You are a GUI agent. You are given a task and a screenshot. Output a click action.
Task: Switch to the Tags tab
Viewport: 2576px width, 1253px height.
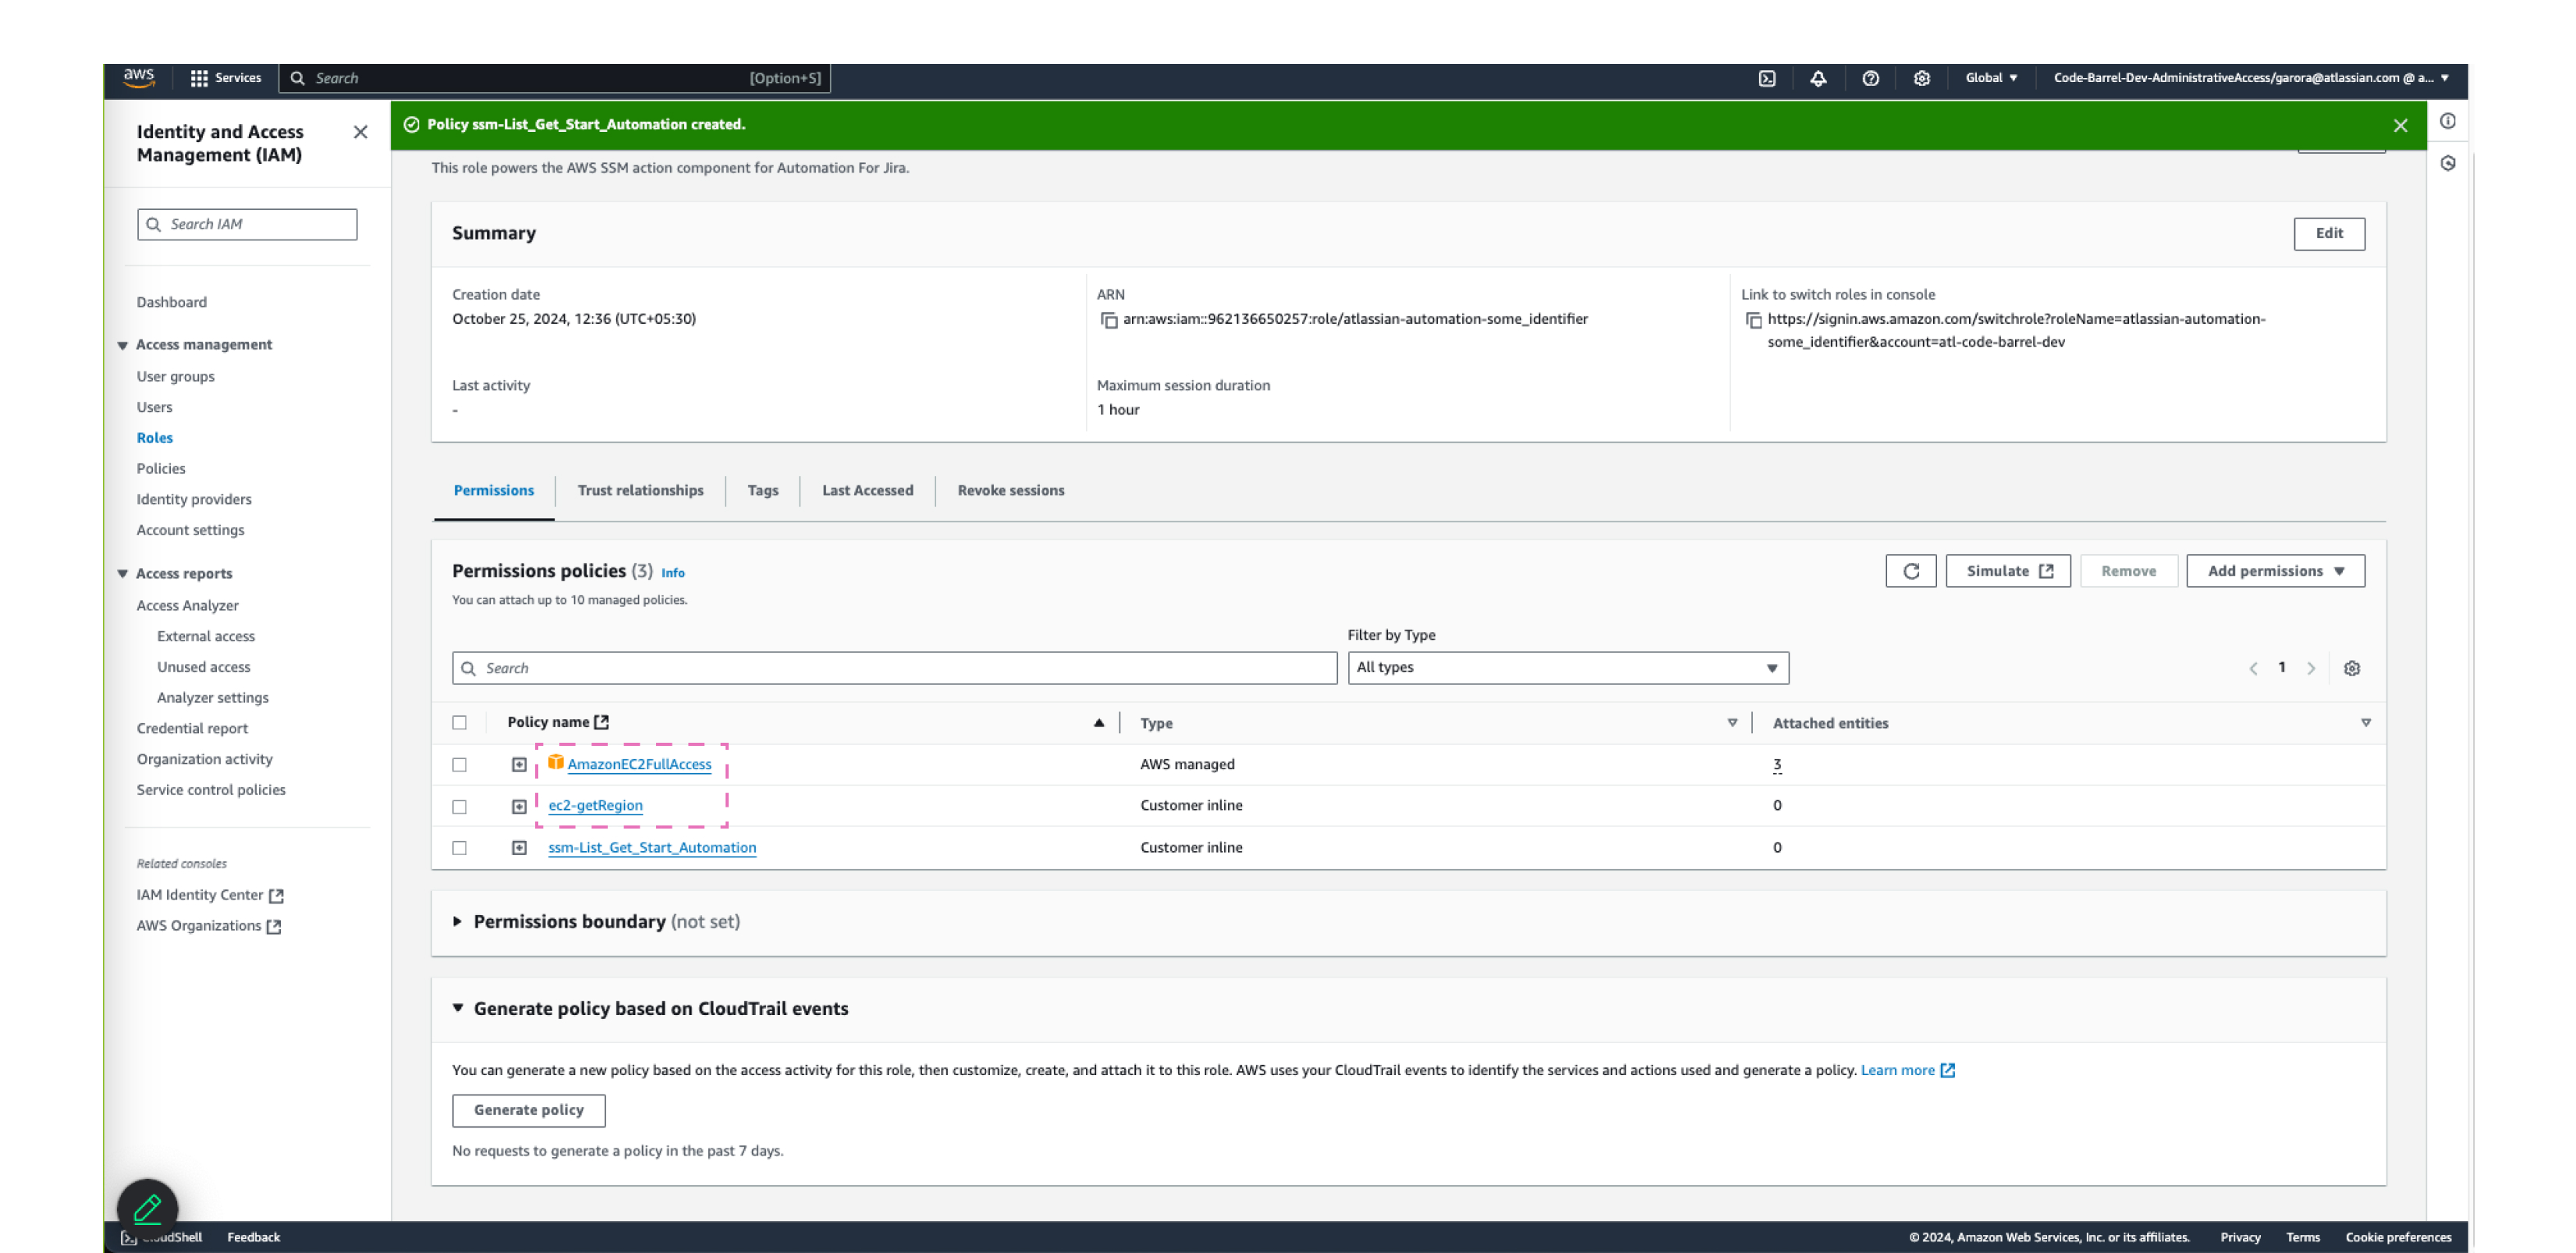click(x=762, y=491)
